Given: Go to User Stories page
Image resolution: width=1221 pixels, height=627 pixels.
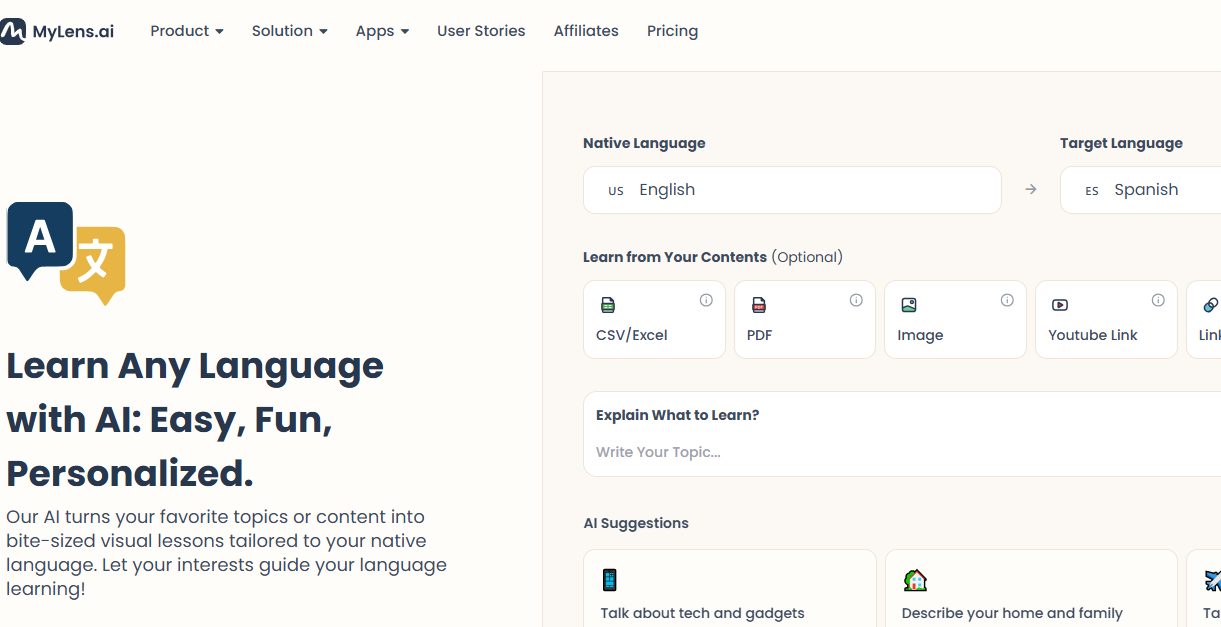Looking at the screenshot, I should (481, 31).
